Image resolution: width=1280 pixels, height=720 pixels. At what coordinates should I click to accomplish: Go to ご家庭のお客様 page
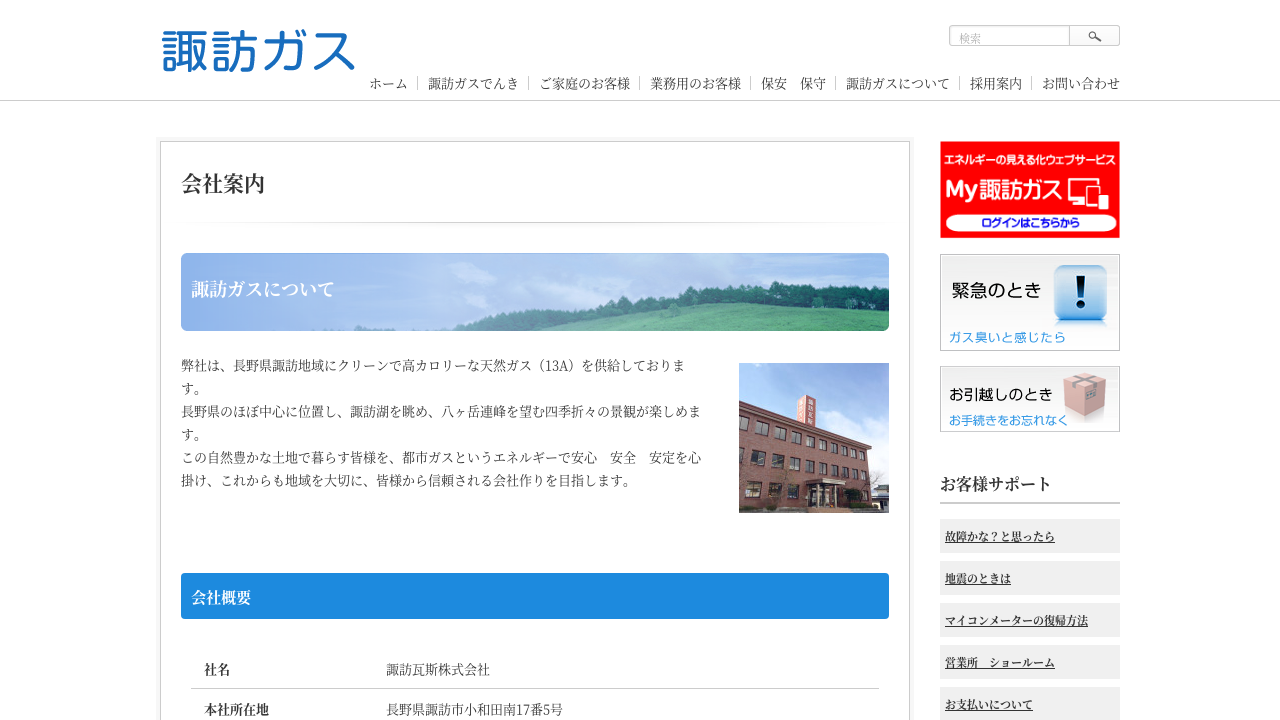(584, 83)
